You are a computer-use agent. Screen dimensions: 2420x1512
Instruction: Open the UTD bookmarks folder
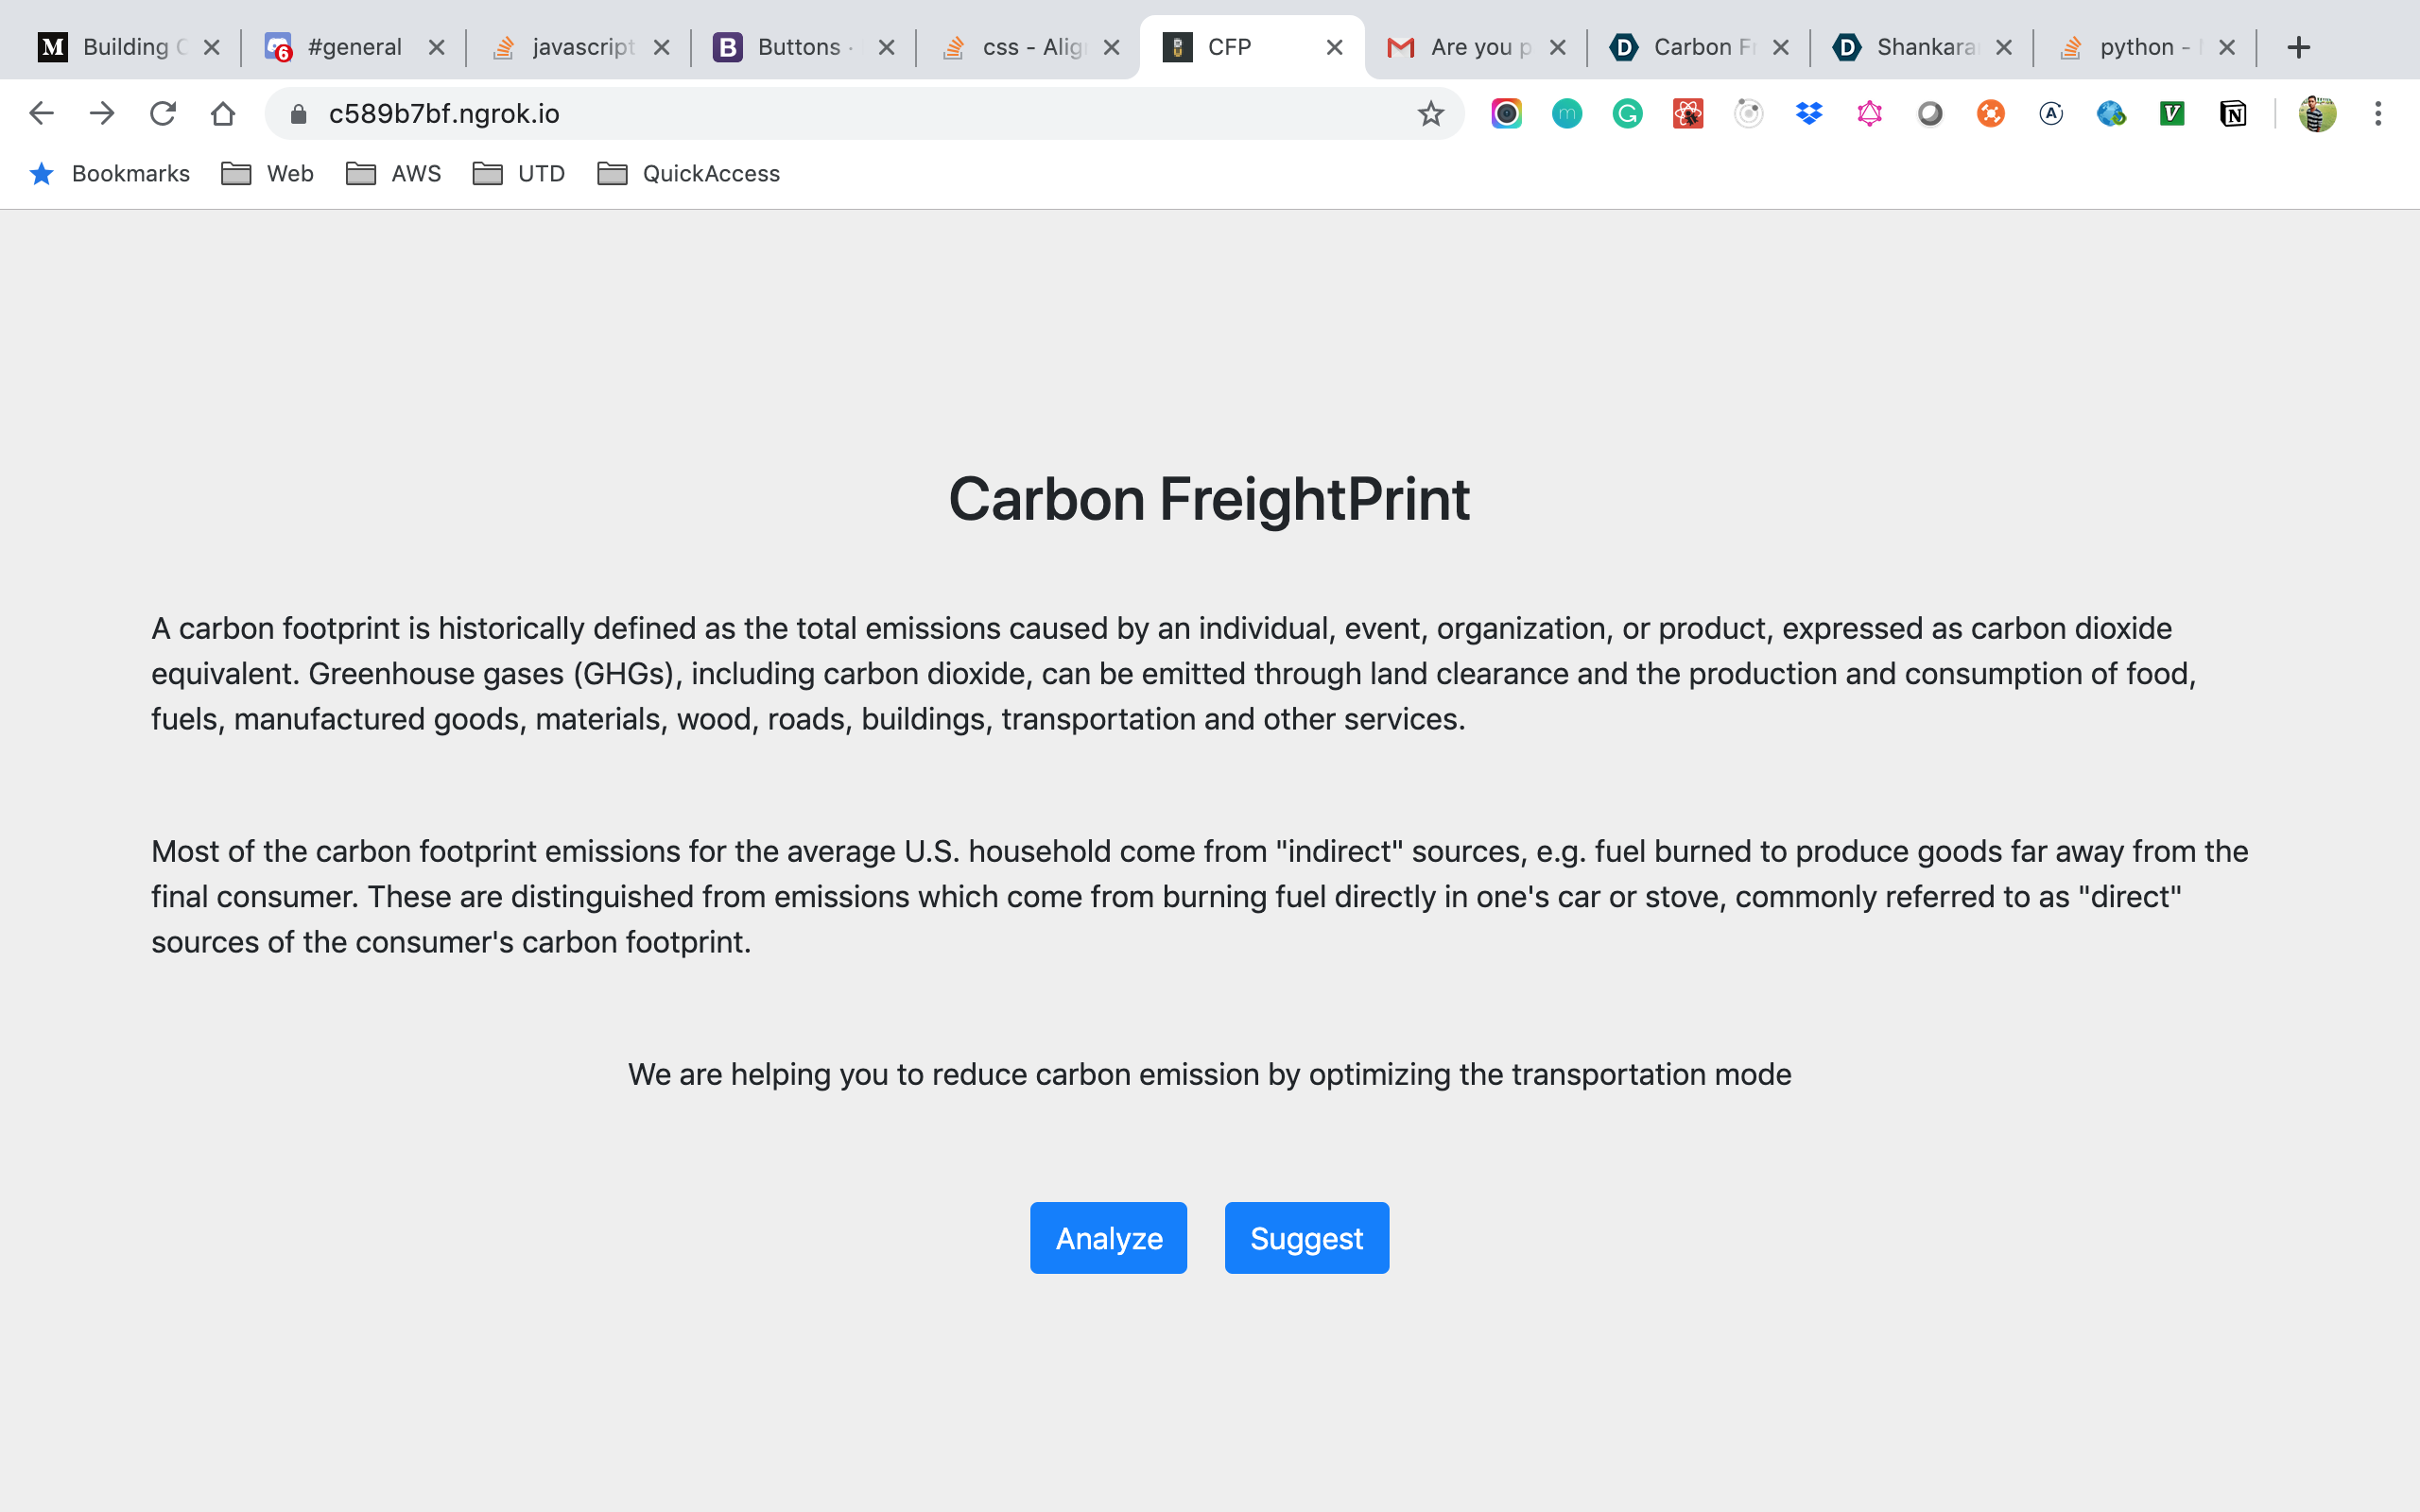coord(519,174)
